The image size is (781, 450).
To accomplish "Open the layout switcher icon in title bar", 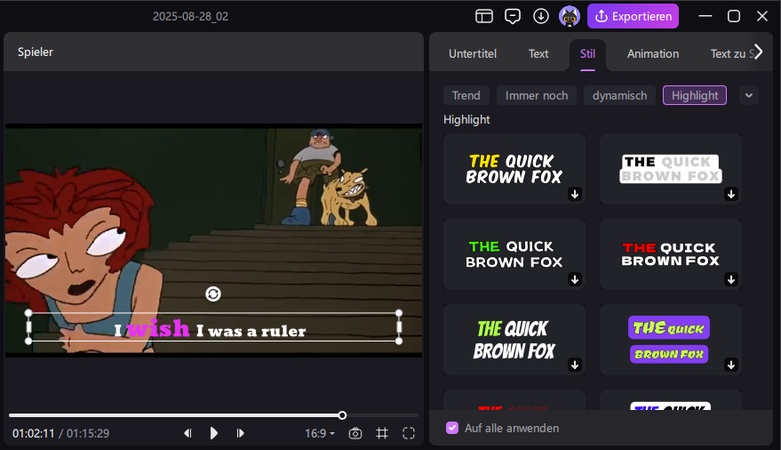I will (x=484, y=16).
